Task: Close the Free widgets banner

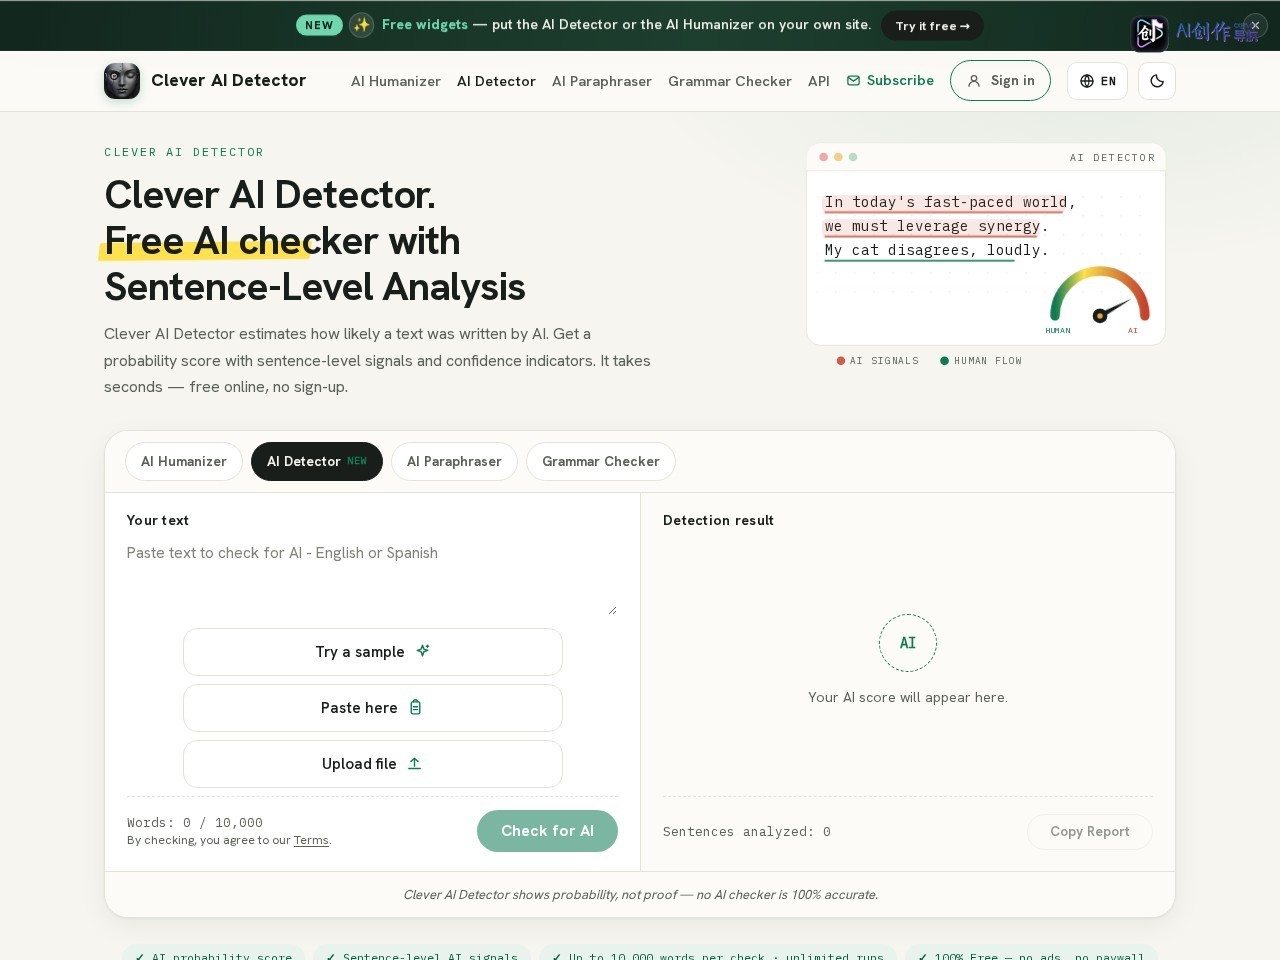Action: point(1255,25)
